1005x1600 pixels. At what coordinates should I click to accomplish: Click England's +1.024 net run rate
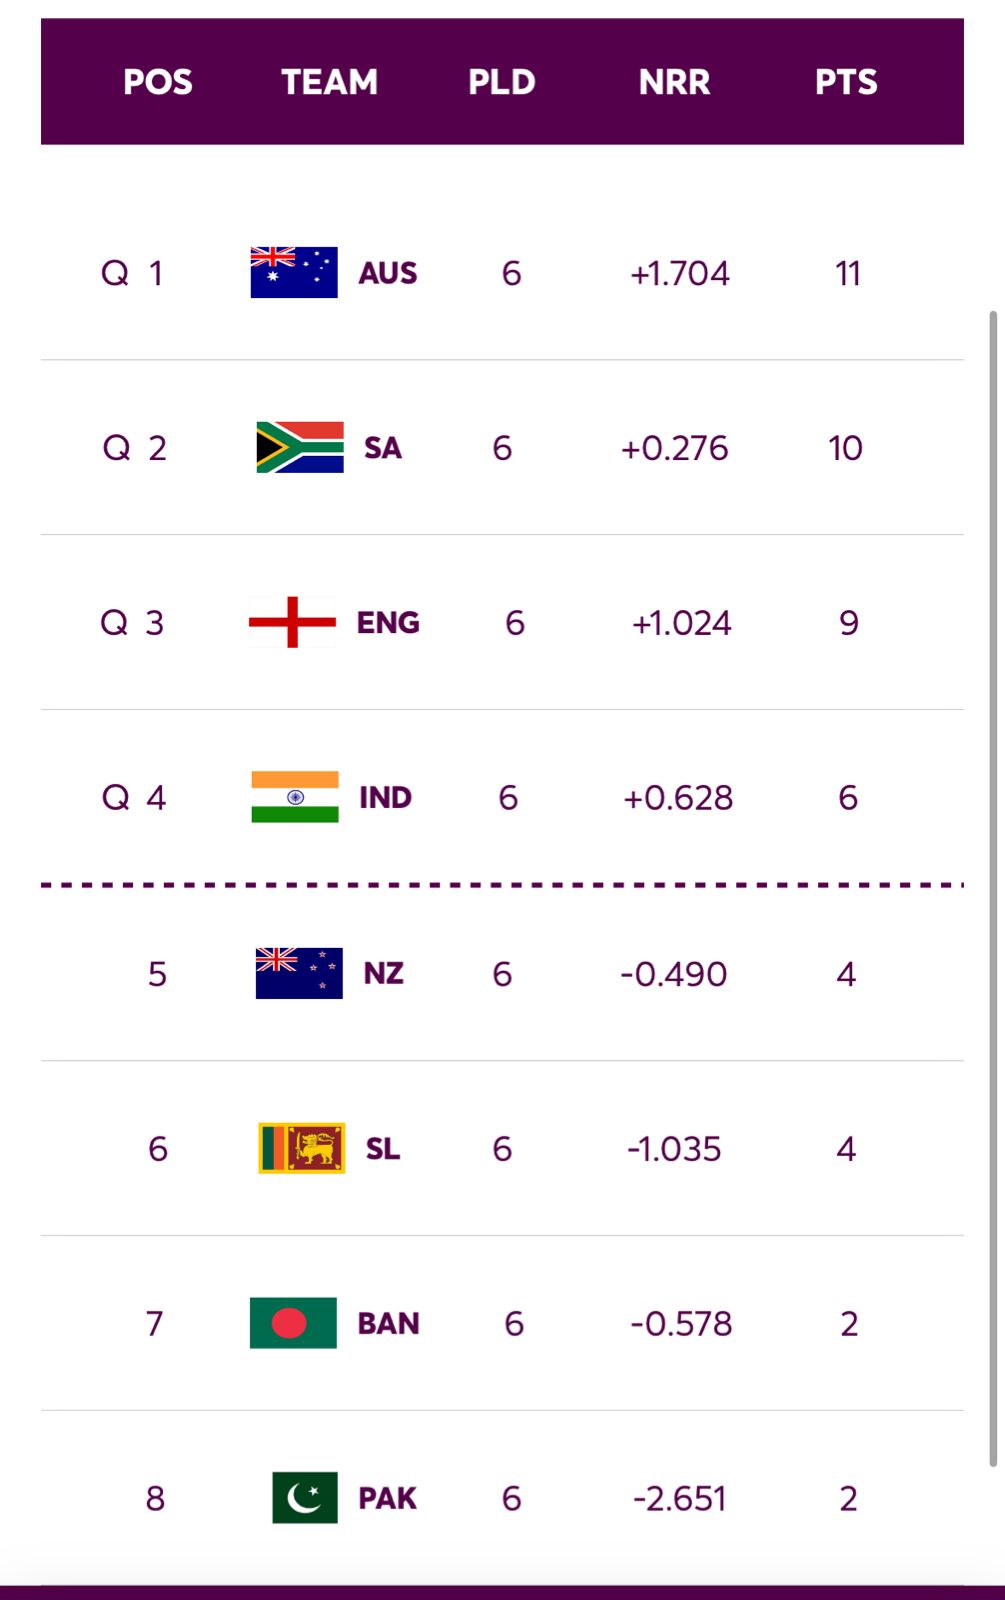(x=681, y=623)
